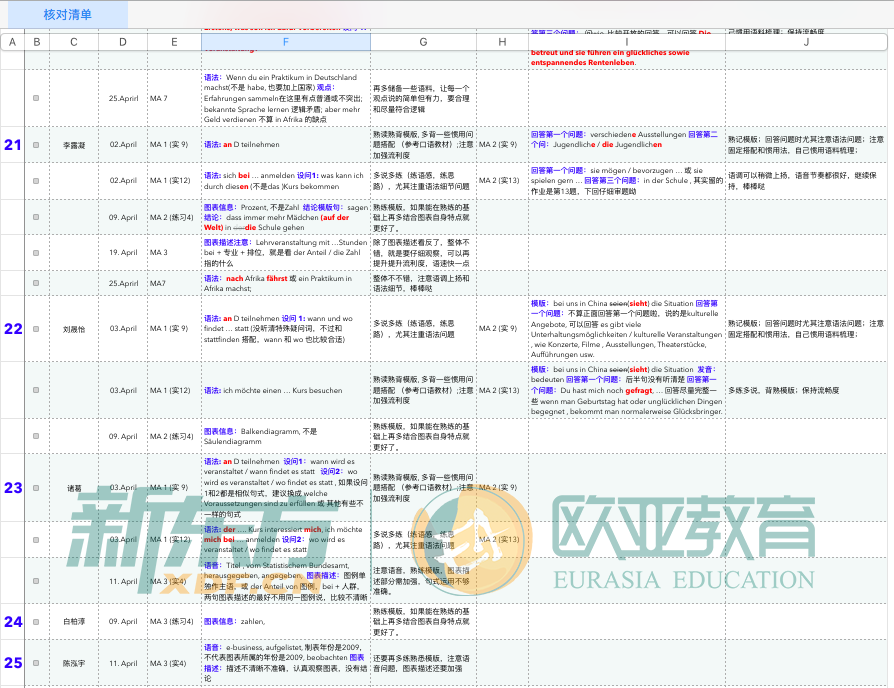The width and height of the screenshot is (894, 688).
Task: Select the name cell 刘晟怡
Action: 74,329
